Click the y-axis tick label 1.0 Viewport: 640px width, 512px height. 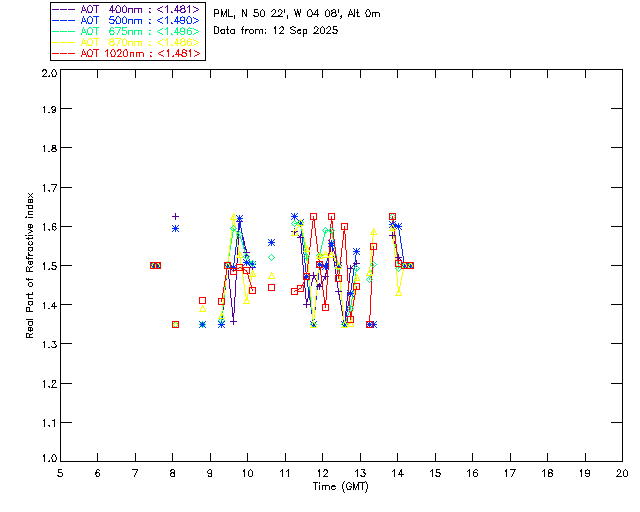(49, 458)
